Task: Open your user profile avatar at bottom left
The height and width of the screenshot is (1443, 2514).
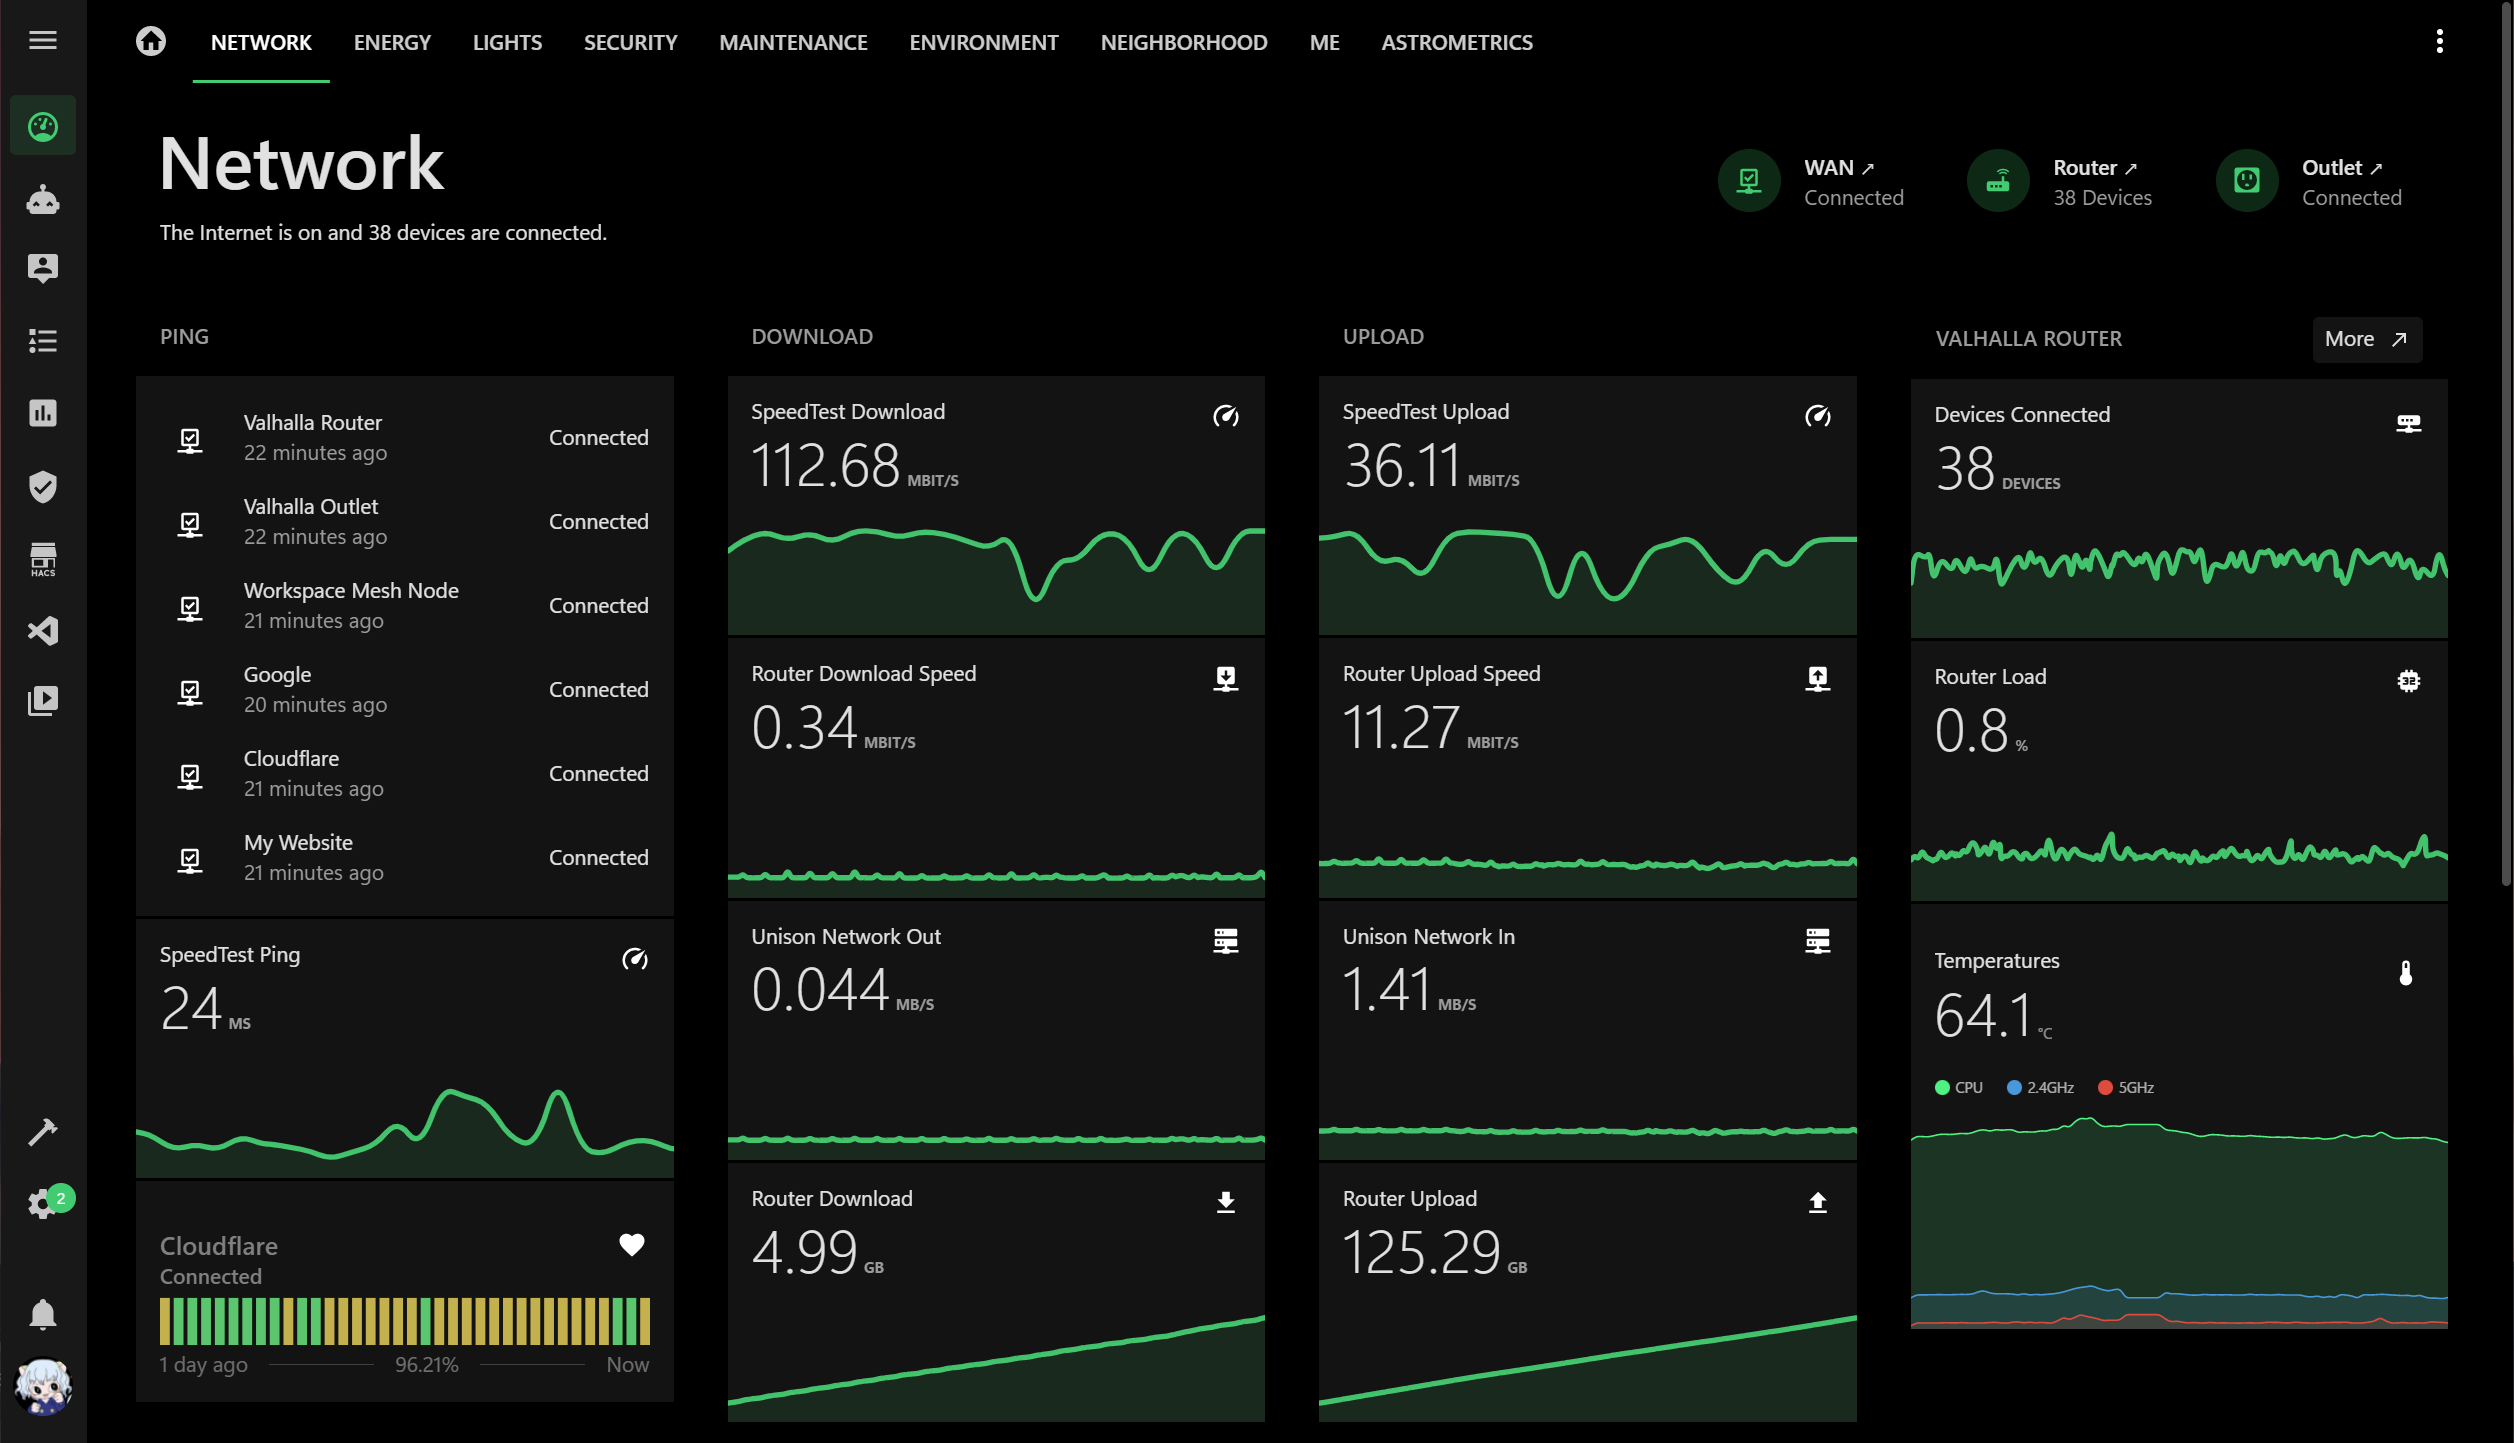Action: [x=42, y=1386]
